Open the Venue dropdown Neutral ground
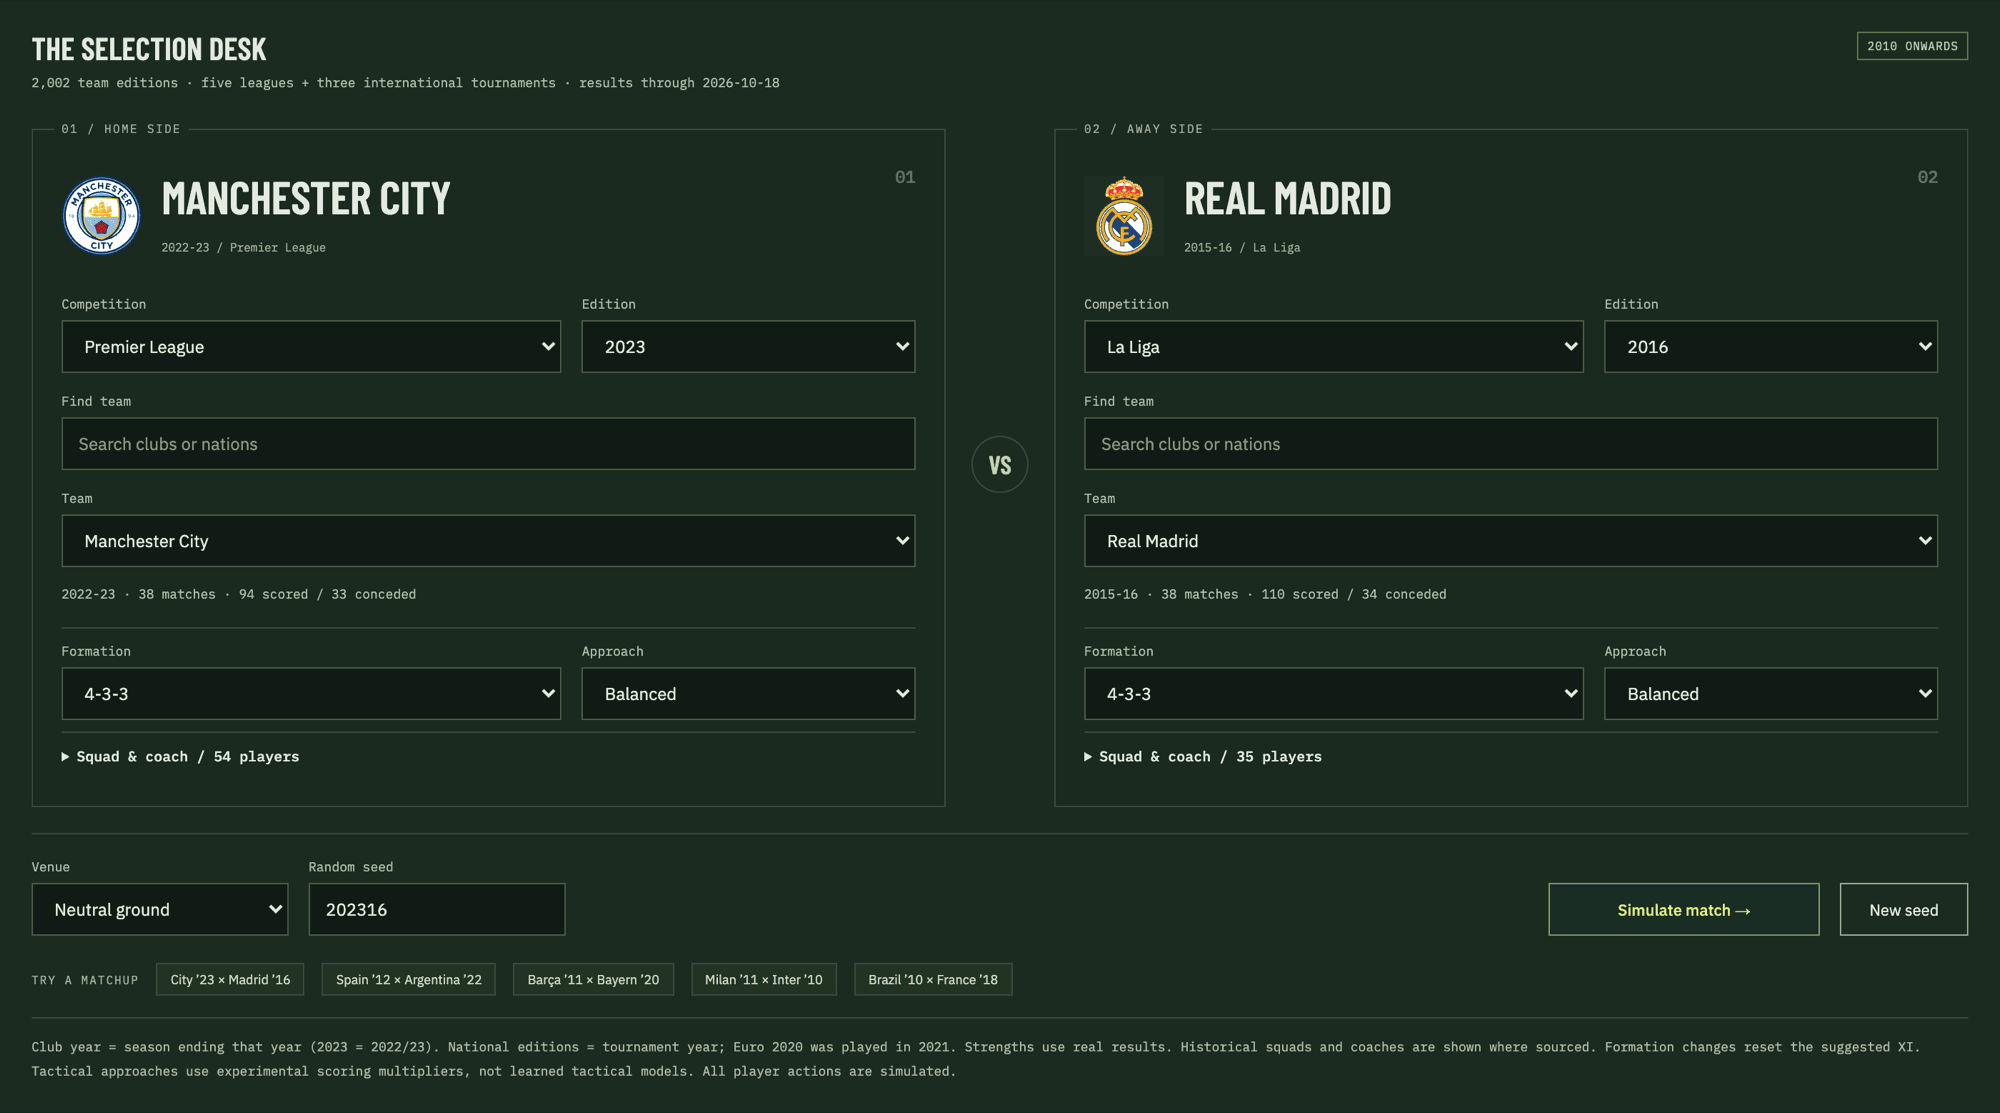2000x1113 pixels. click(x=160, y=910)
